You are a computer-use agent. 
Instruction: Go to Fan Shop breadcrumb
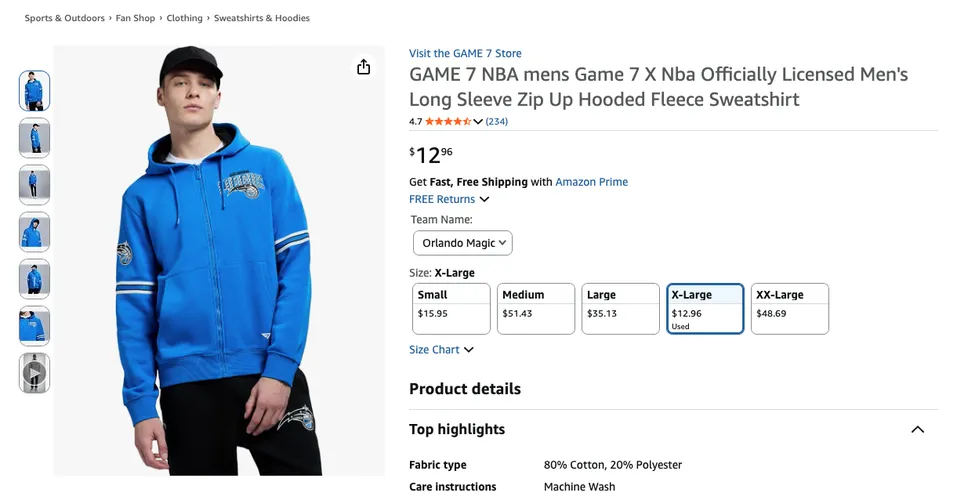click(135, 18)
